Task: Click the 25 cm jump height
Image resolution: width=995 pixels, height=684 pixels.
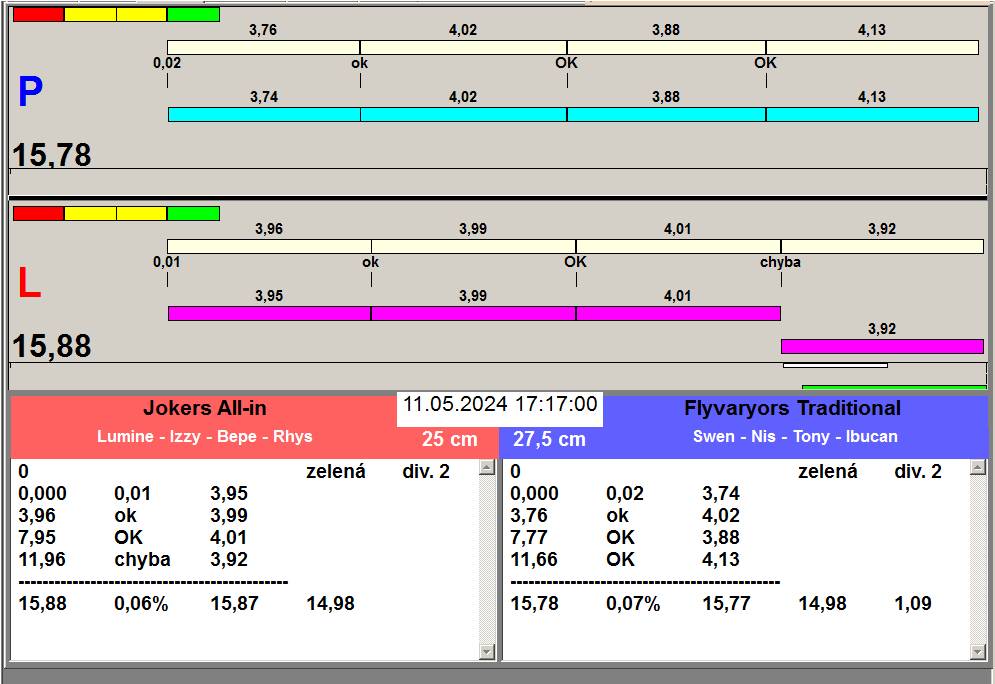Action: (x=450, y=438)
